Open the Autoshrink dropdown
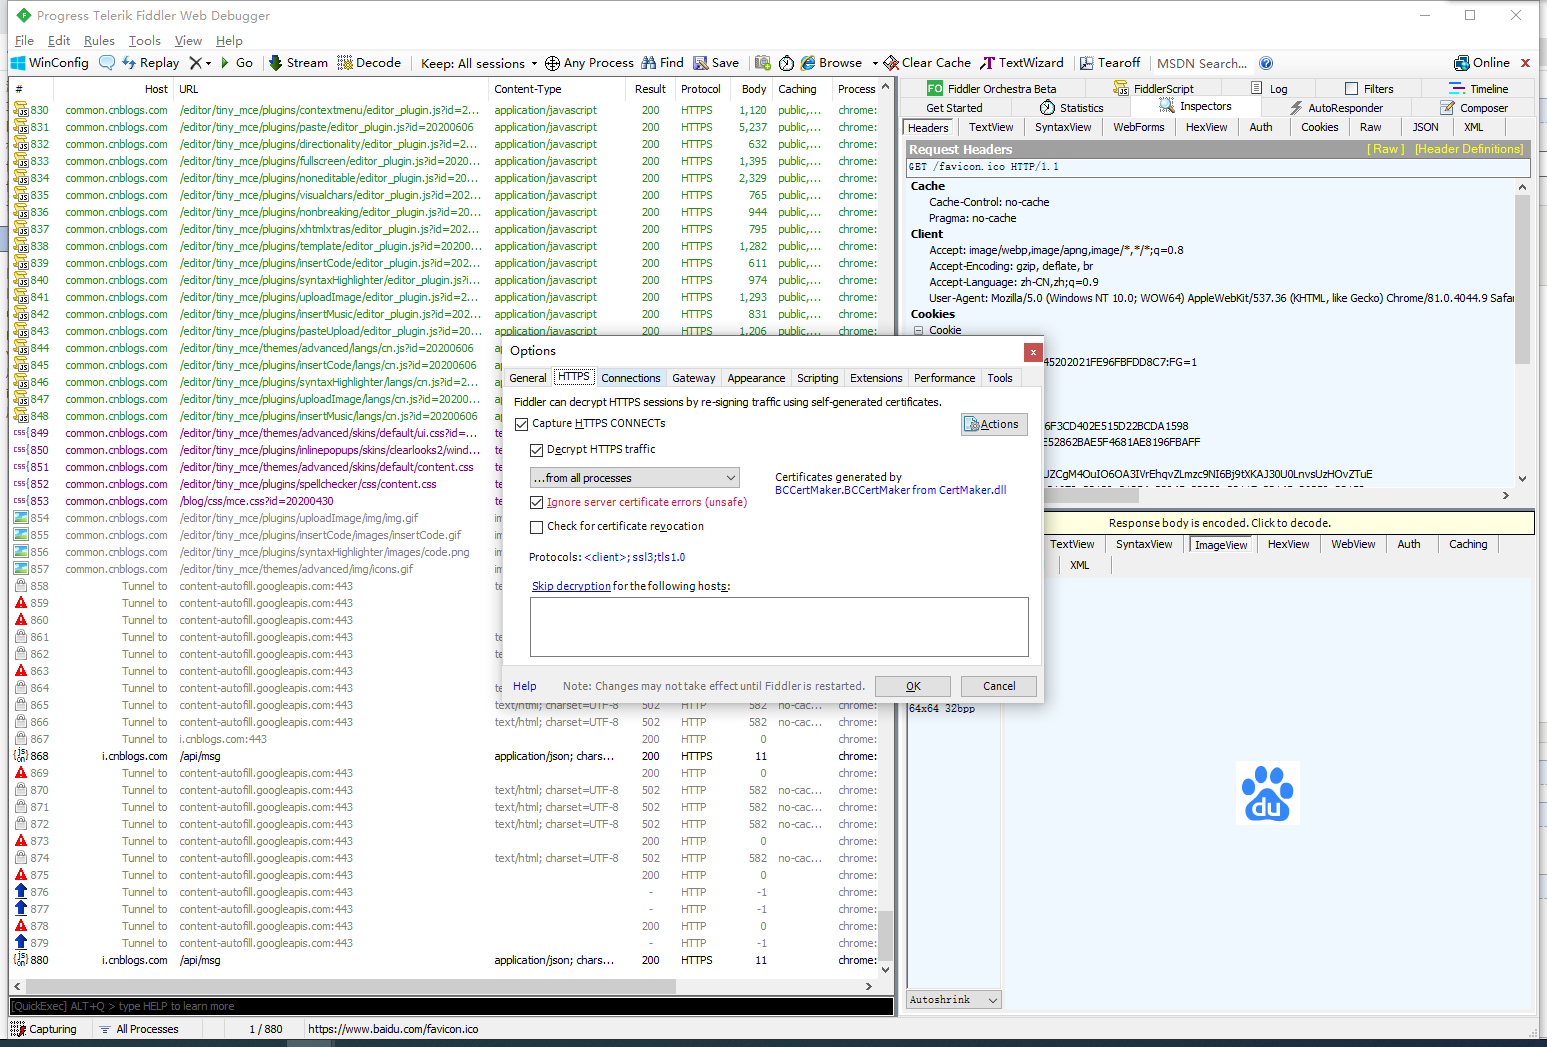The width and height of the screenshot is (1547, 1047). click(x=954, y=1000)
